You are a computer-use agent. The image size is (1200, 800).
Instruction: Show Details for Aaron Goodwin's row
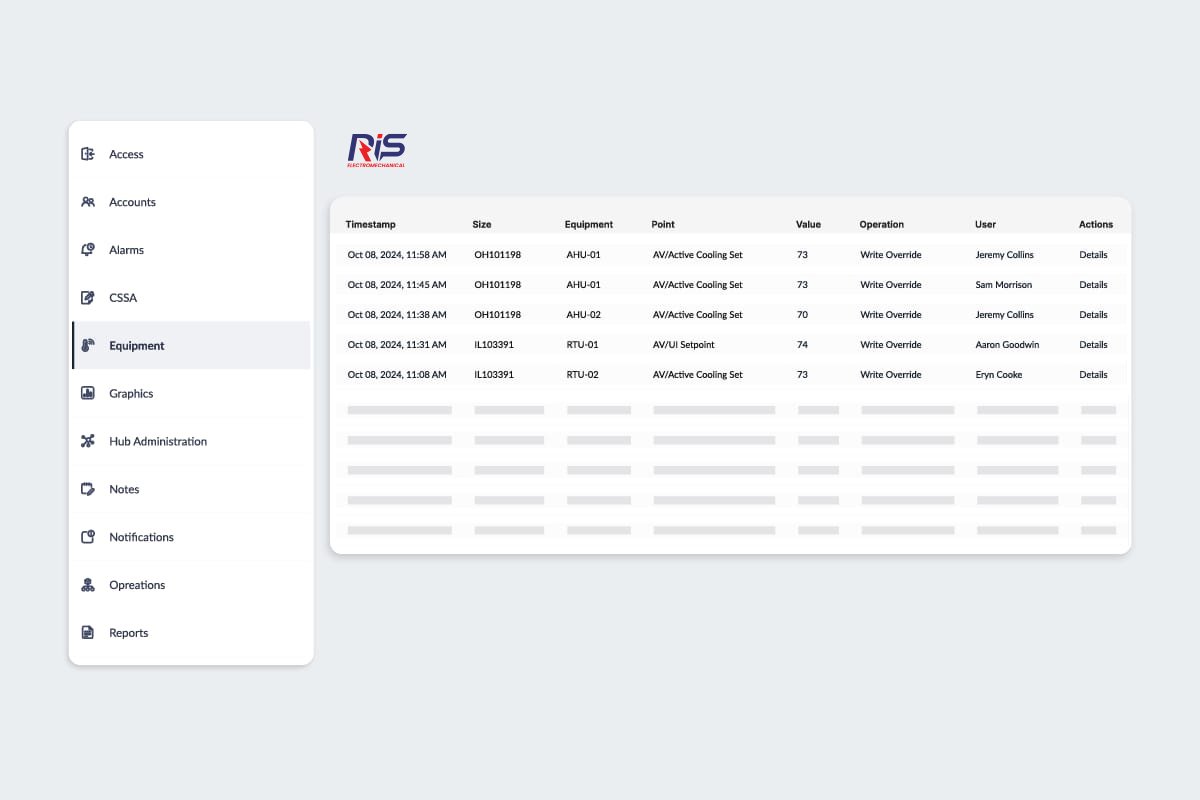pyautogui.click(x=1093, y=345)
